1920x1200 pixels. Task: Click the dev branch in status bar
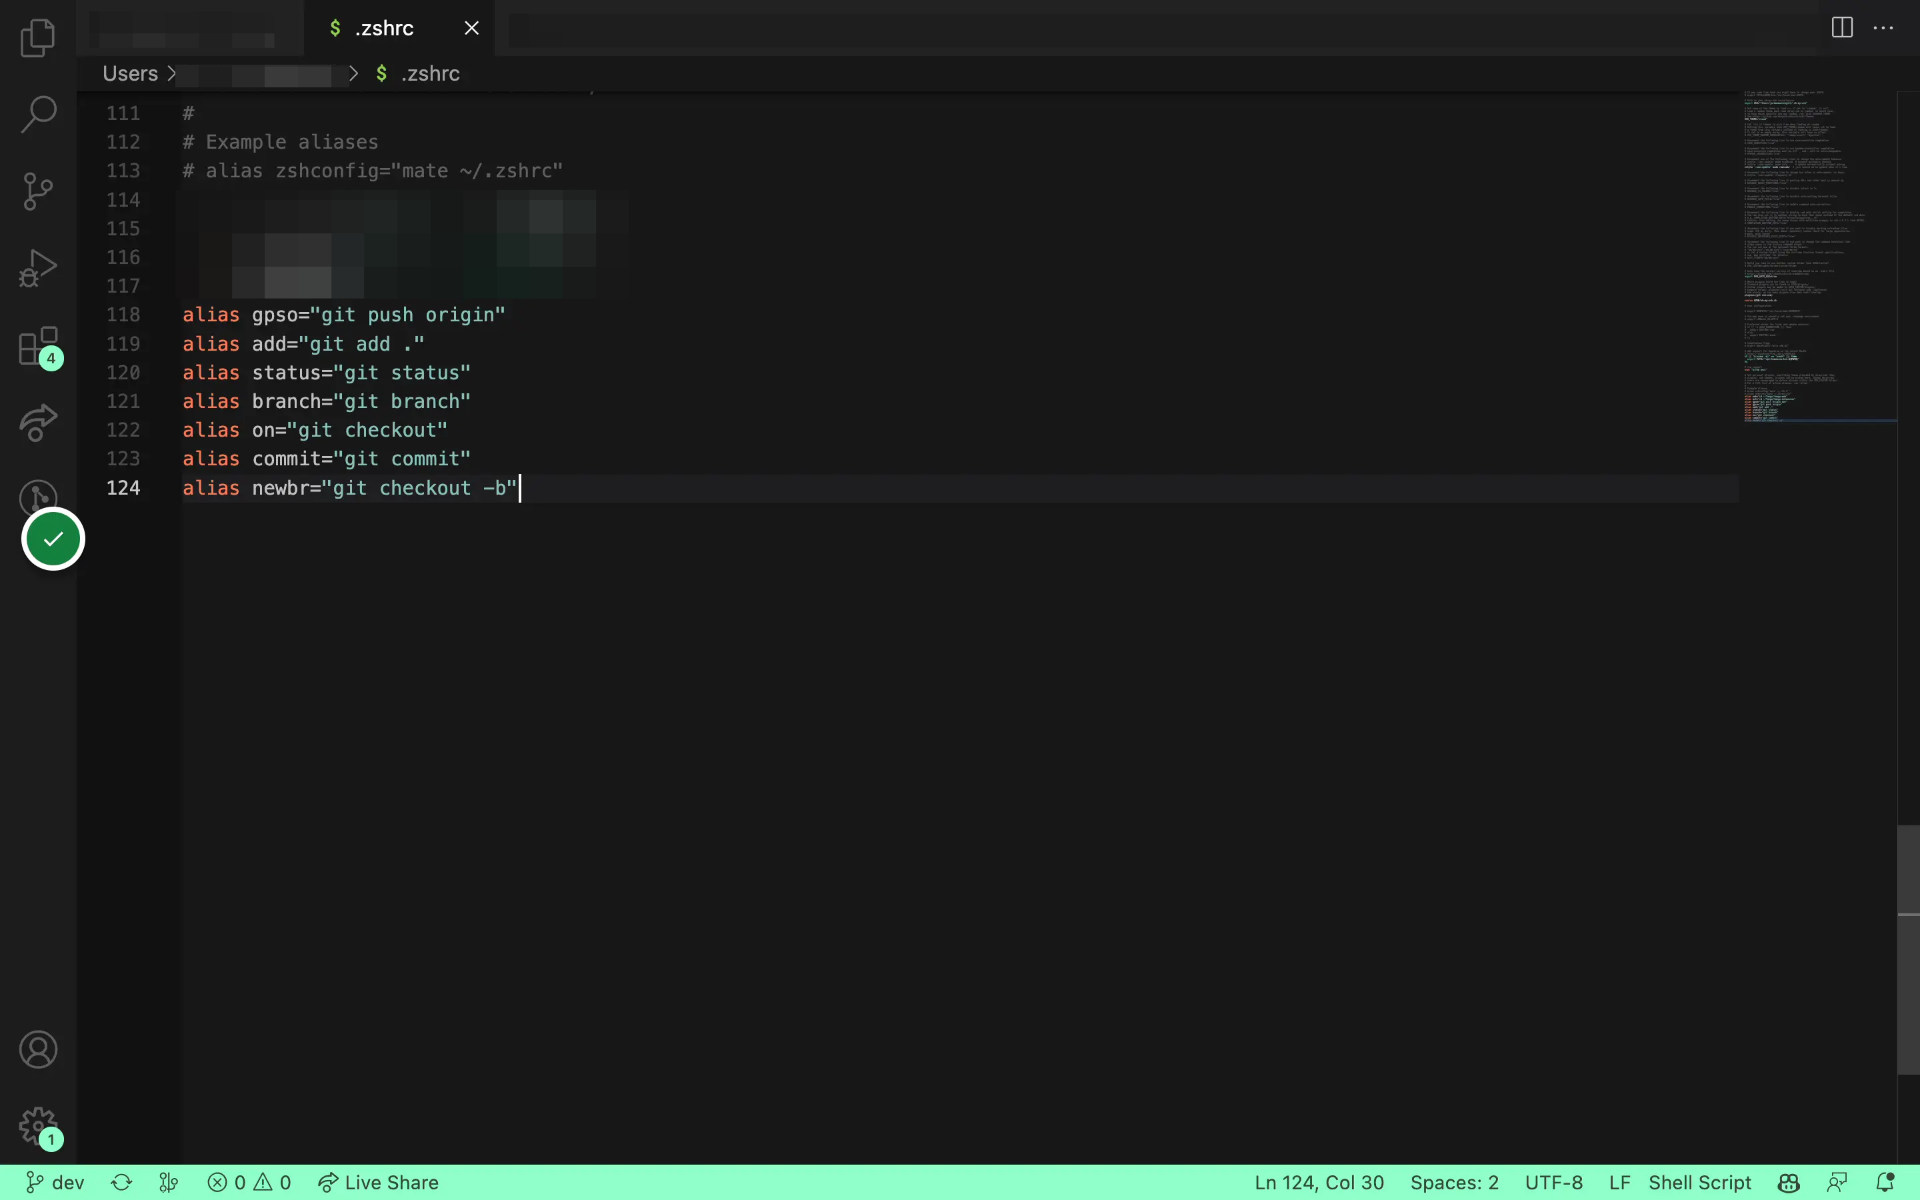pos(55,1183)
